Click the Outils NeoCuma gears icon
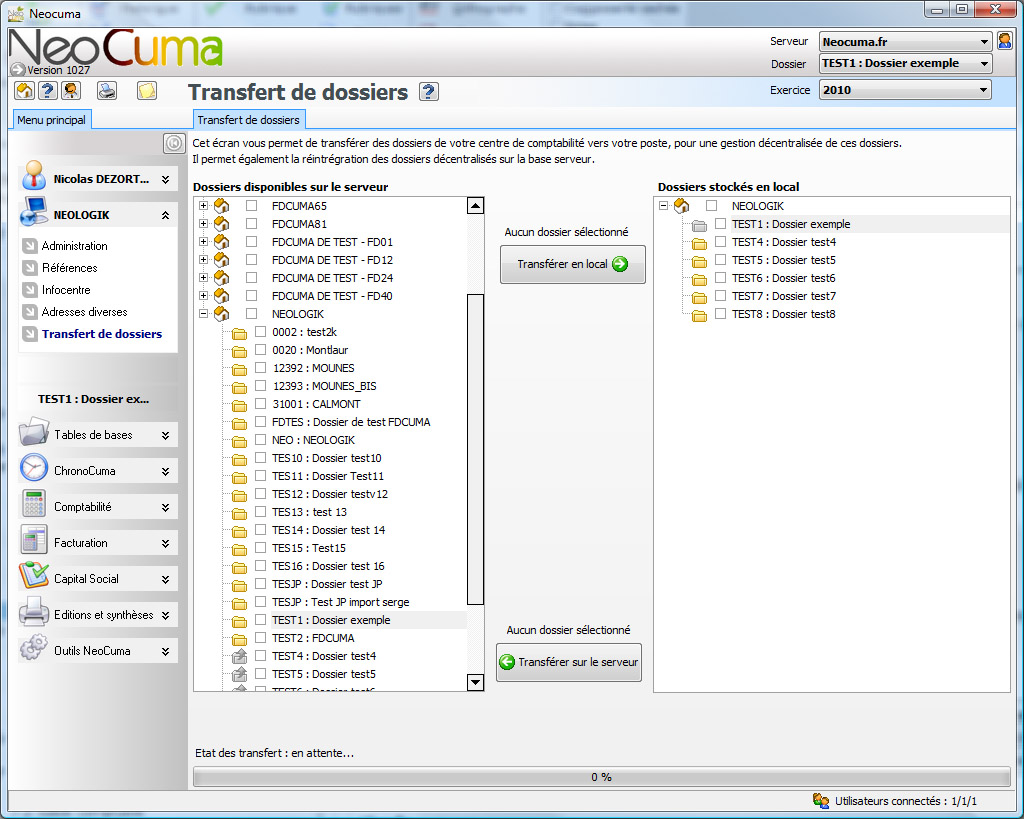 click(x=33, y=648)
